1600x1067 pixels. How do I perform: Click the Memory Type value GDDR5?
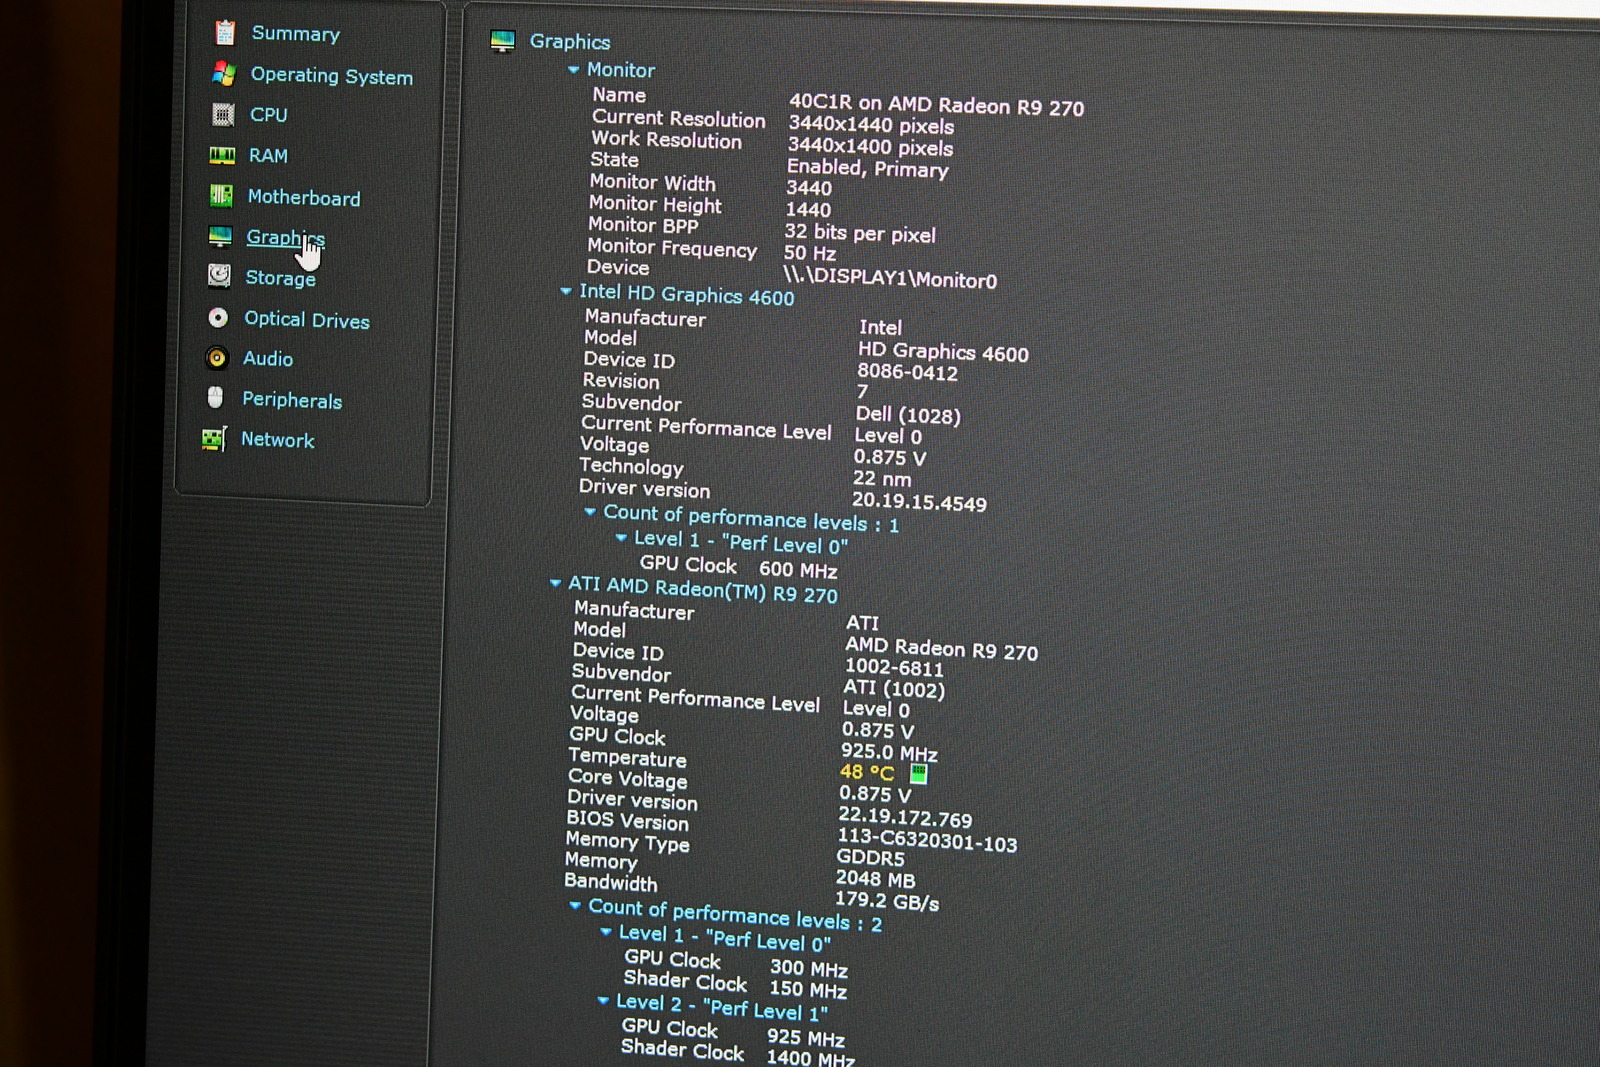click(870, 857)
